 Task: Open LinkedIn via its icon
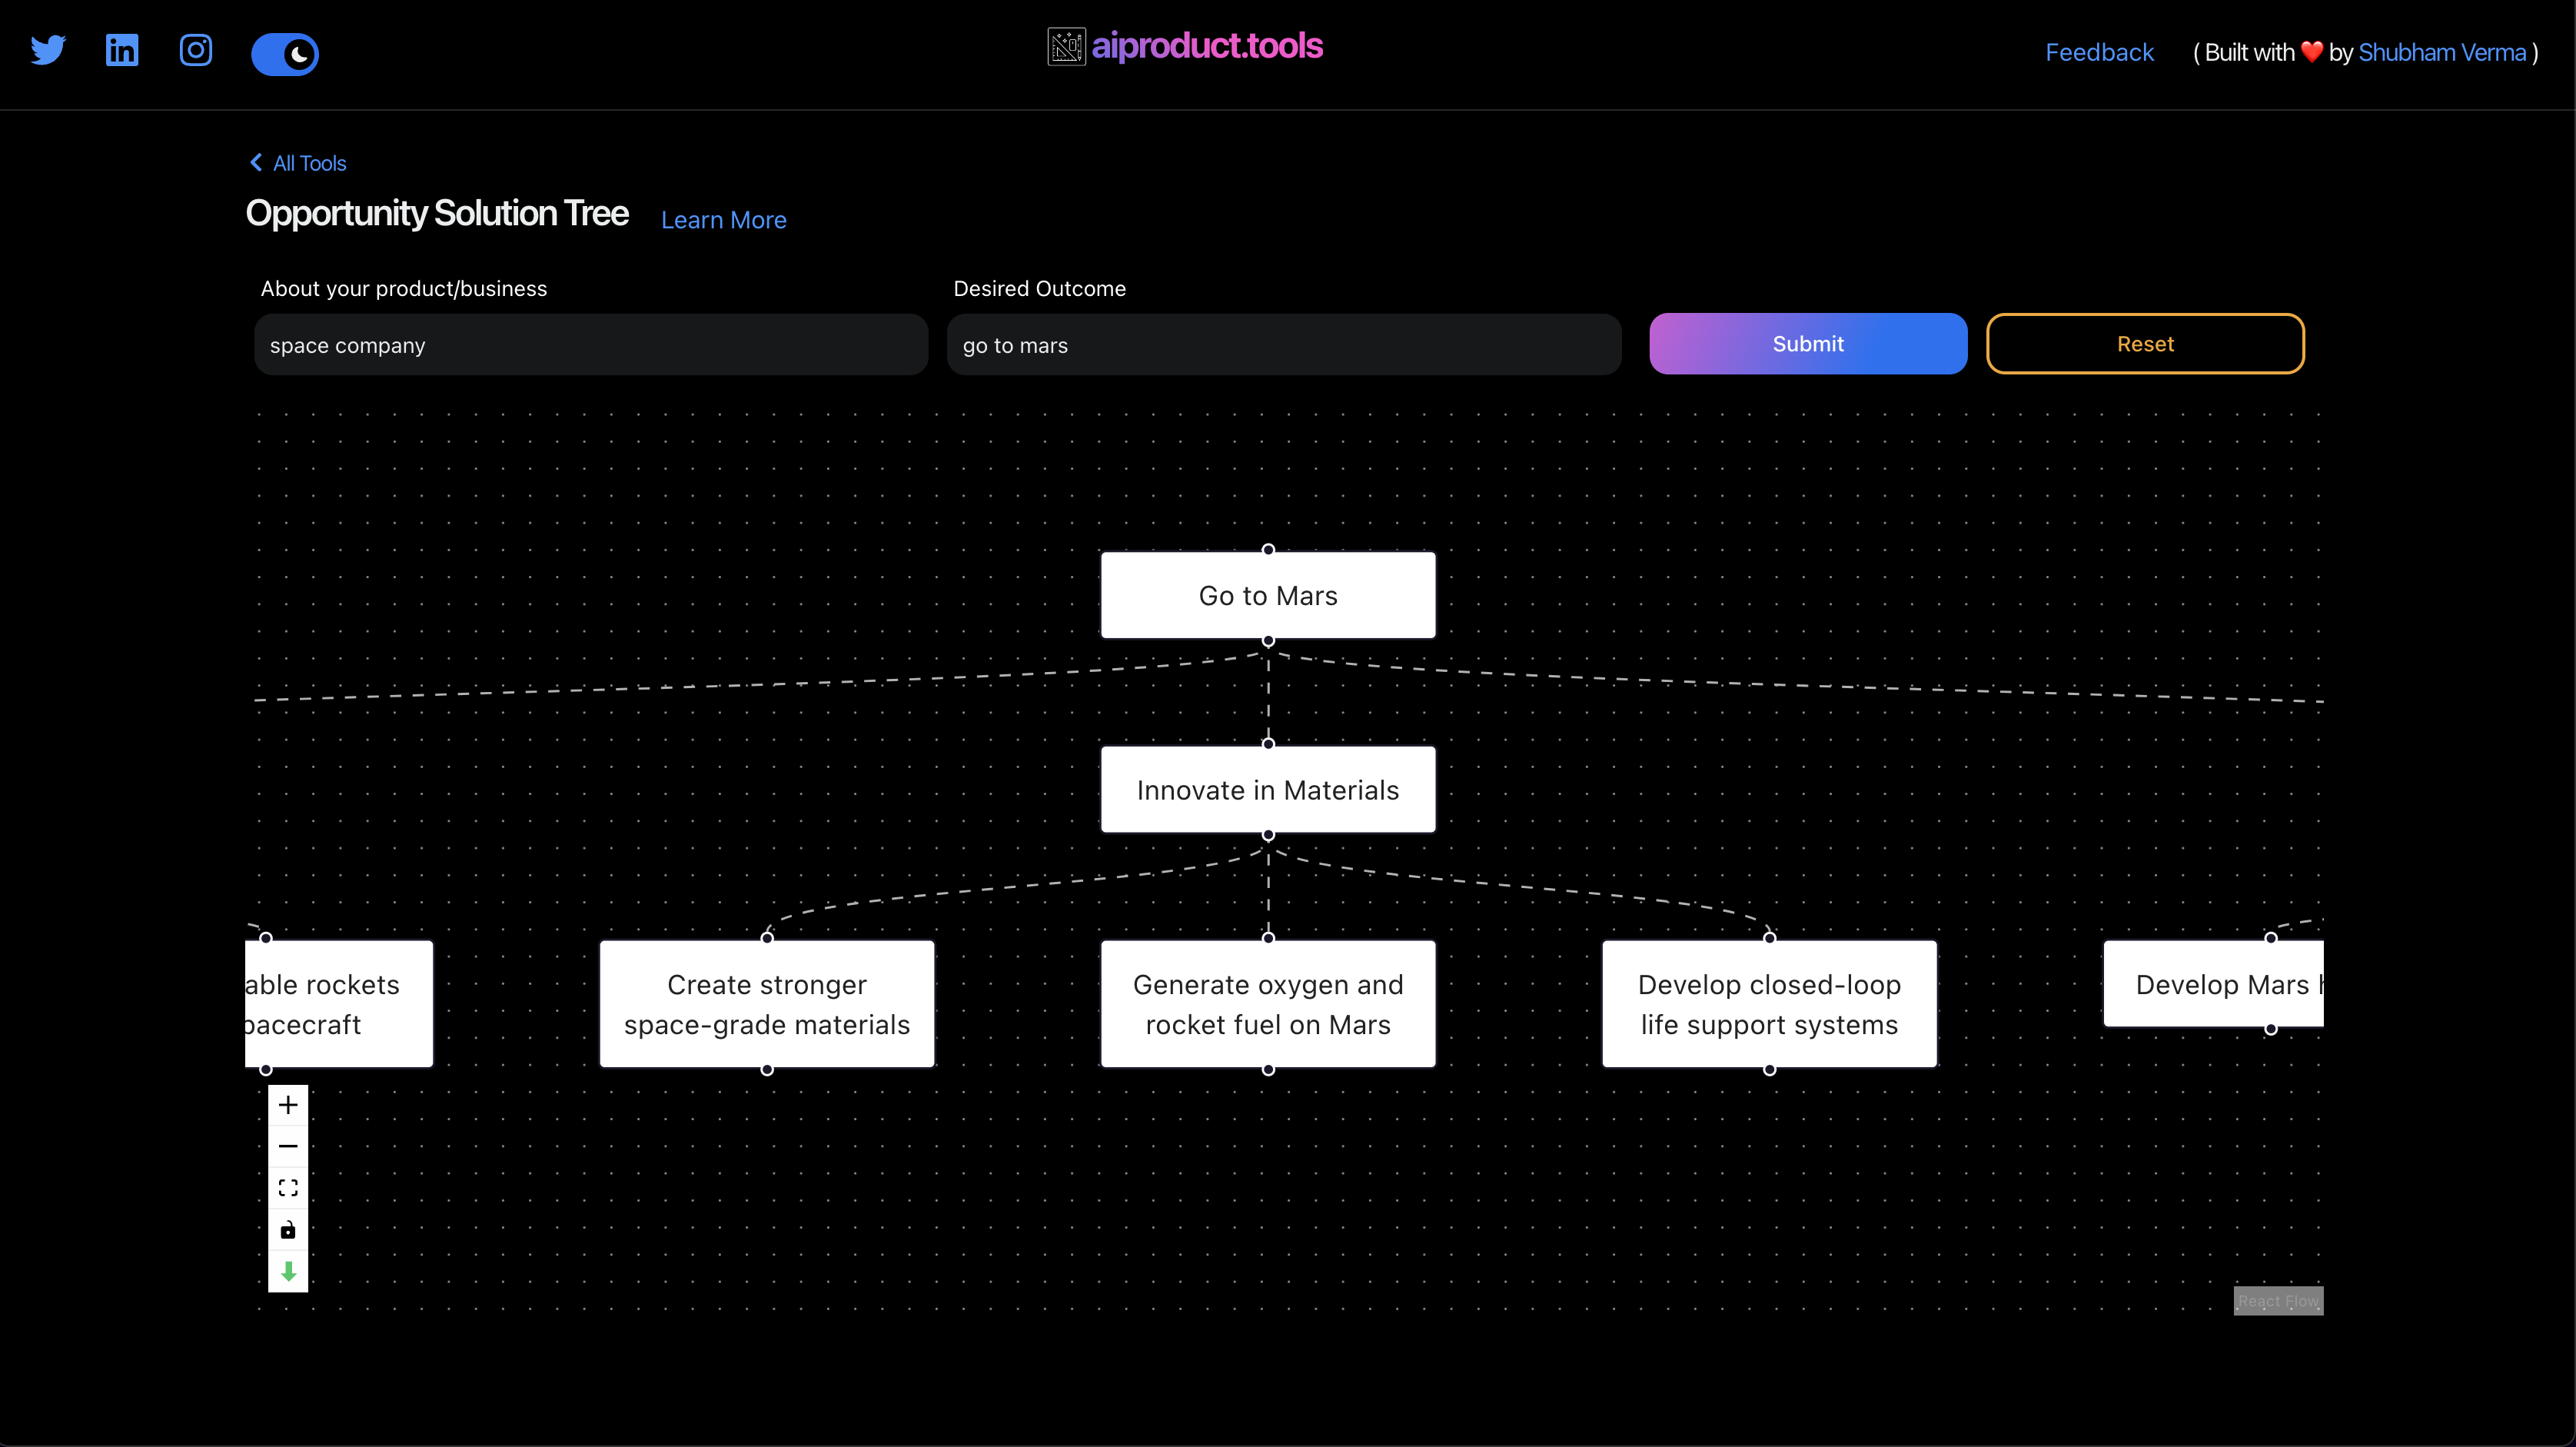point(121,51)
